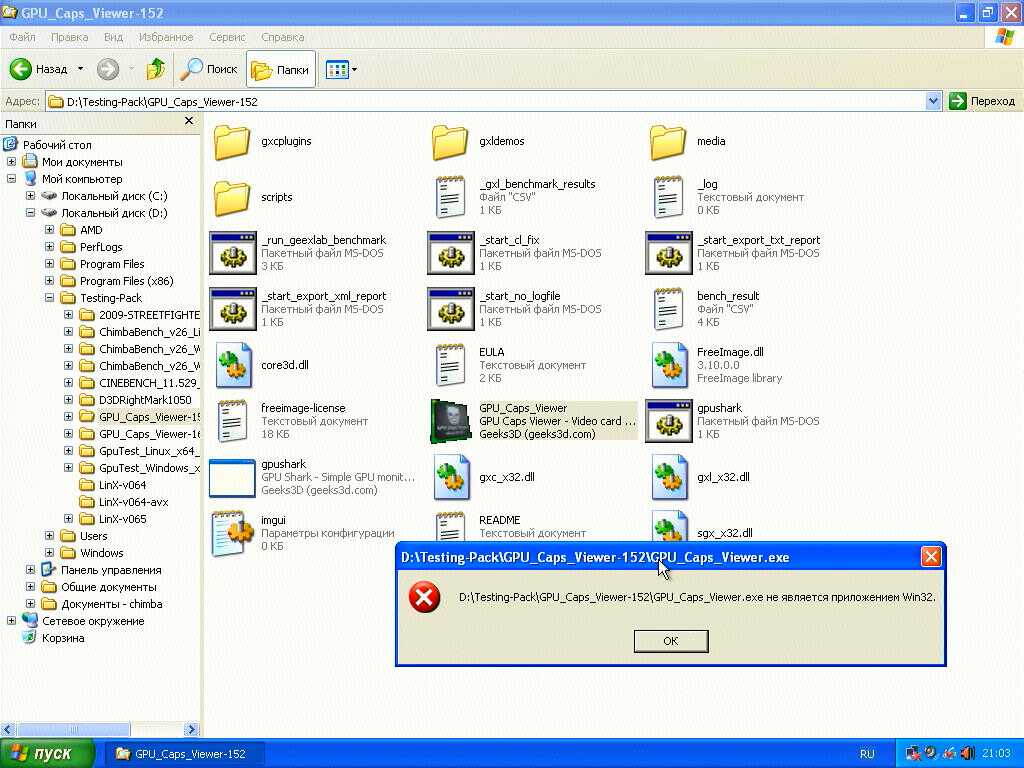This screenshot has width=1024, height=768.
Task: Open the media folder icon
Action: click(x=669, y=142)
